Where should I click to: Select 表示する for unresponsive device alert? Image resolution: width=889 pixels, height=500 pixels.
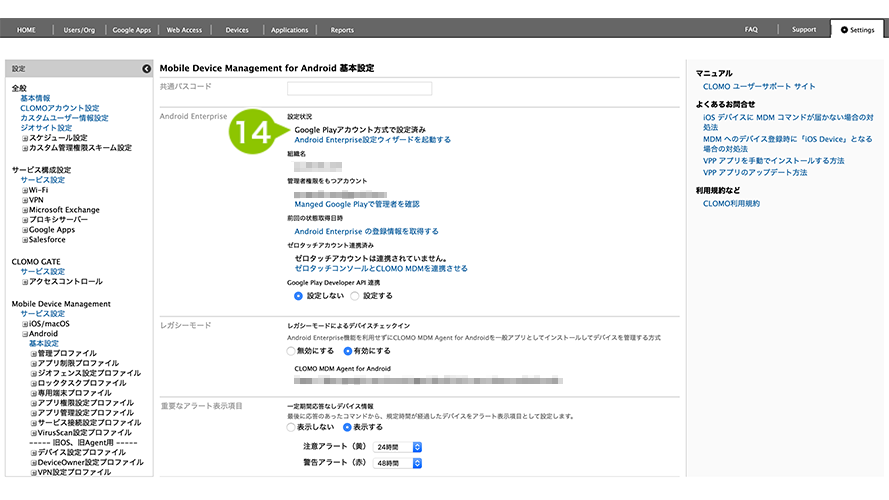click(348, 427)
